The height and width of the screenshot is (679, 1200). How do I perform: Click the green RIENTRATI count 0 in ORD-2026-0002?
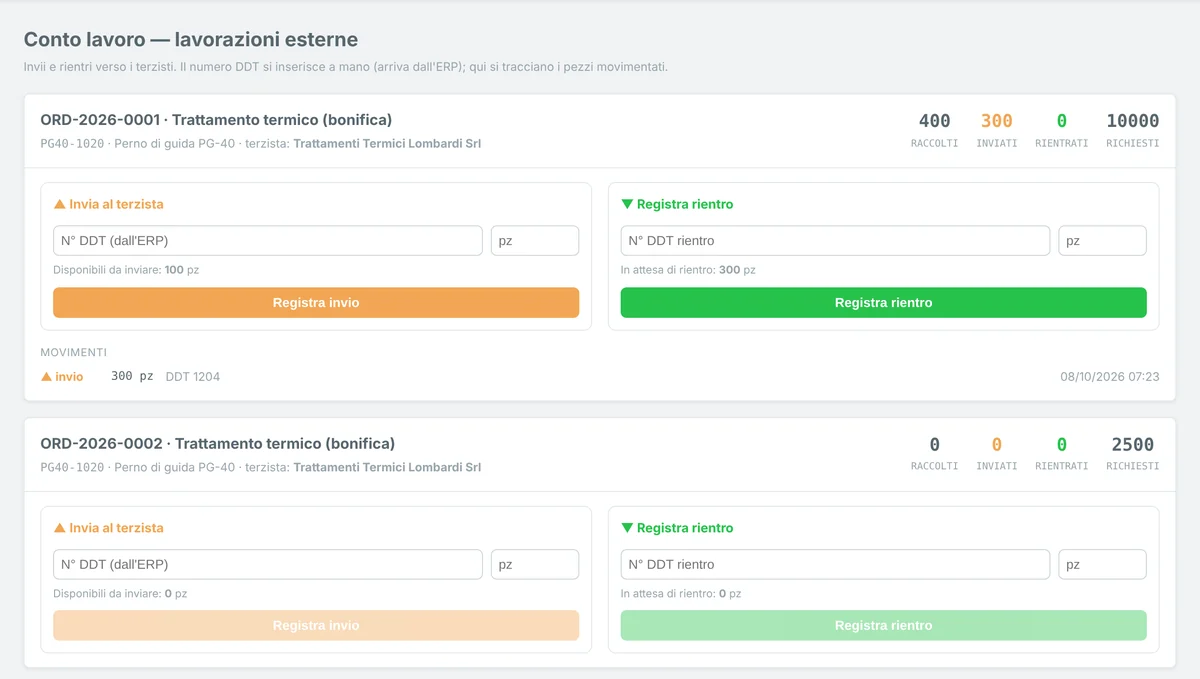(1062, 445)
